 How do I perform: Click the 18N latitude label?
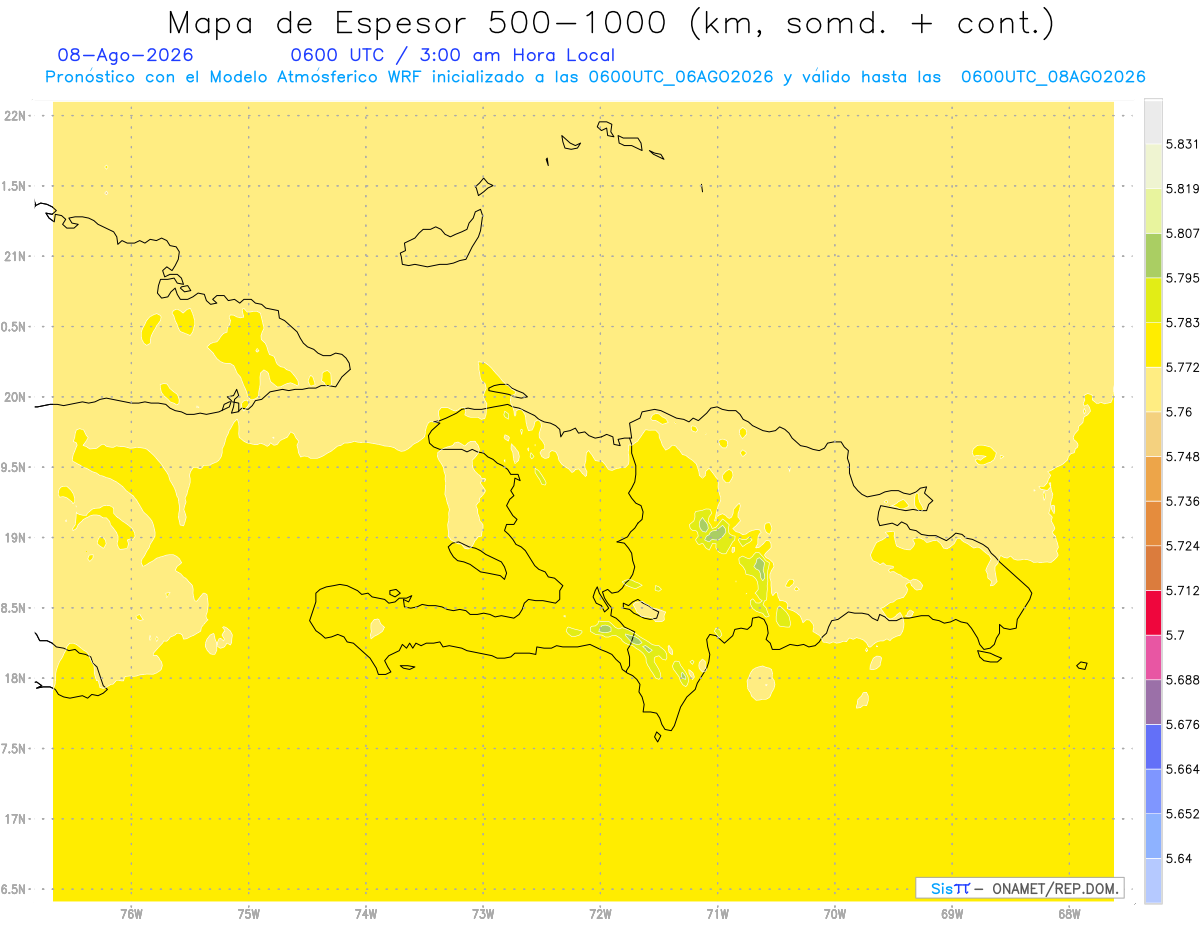click(16, 679)
